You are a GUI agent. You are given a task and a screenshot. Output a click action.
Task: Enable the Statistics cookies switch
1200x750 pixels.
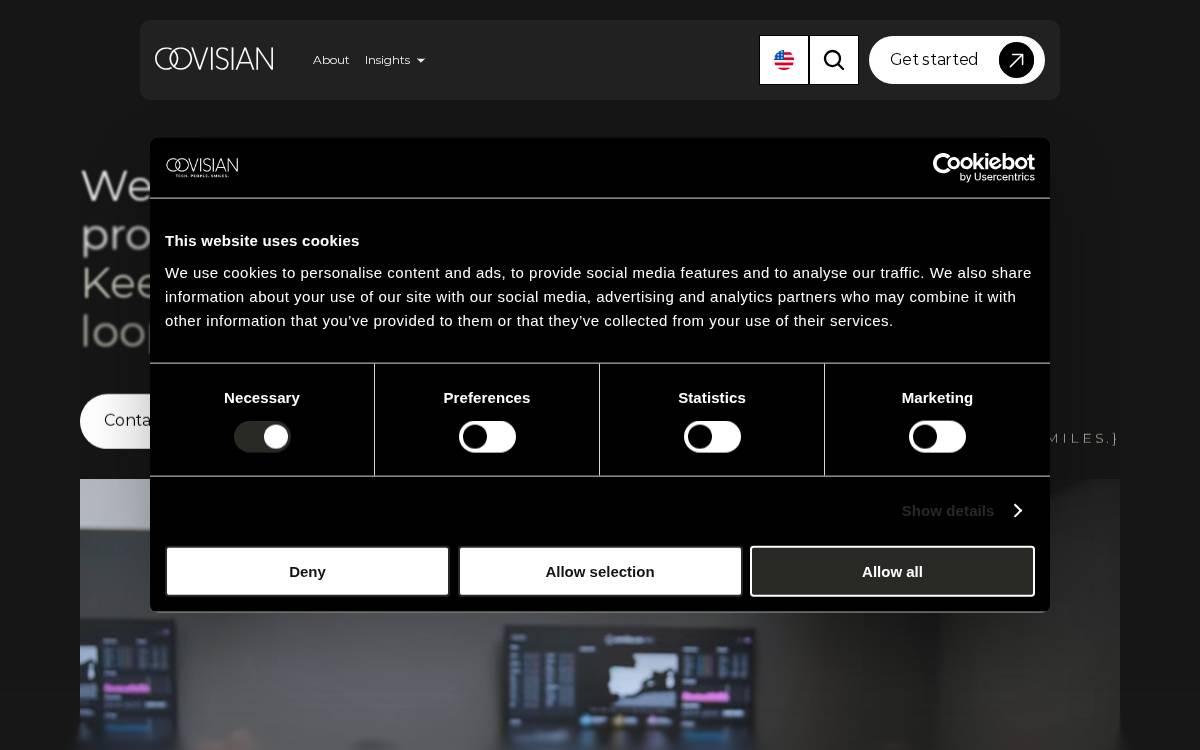pyautogui.click(x=712, y=437)
